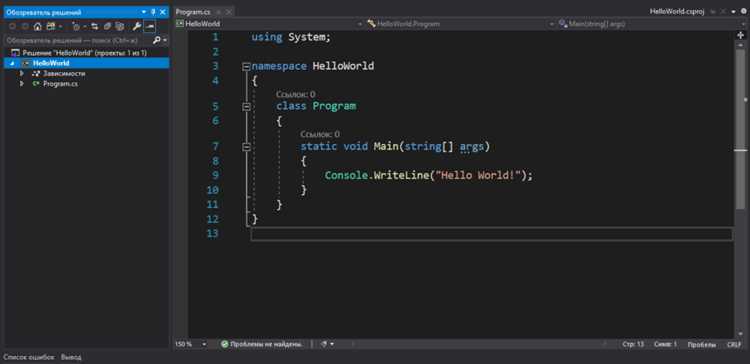Click the Show All Files icon

pyautogui.click(x=120, y=26)
